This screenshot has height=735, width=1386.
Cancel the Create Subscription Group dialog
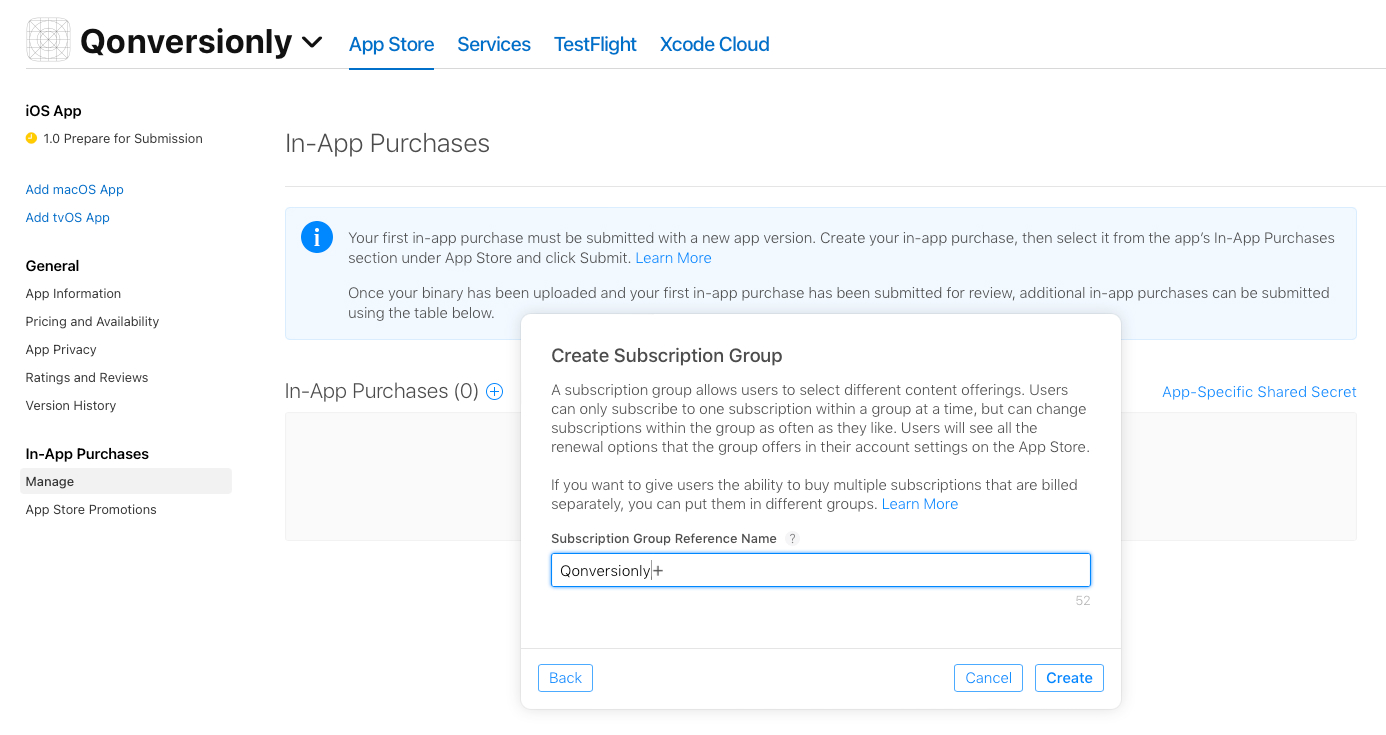988,678
